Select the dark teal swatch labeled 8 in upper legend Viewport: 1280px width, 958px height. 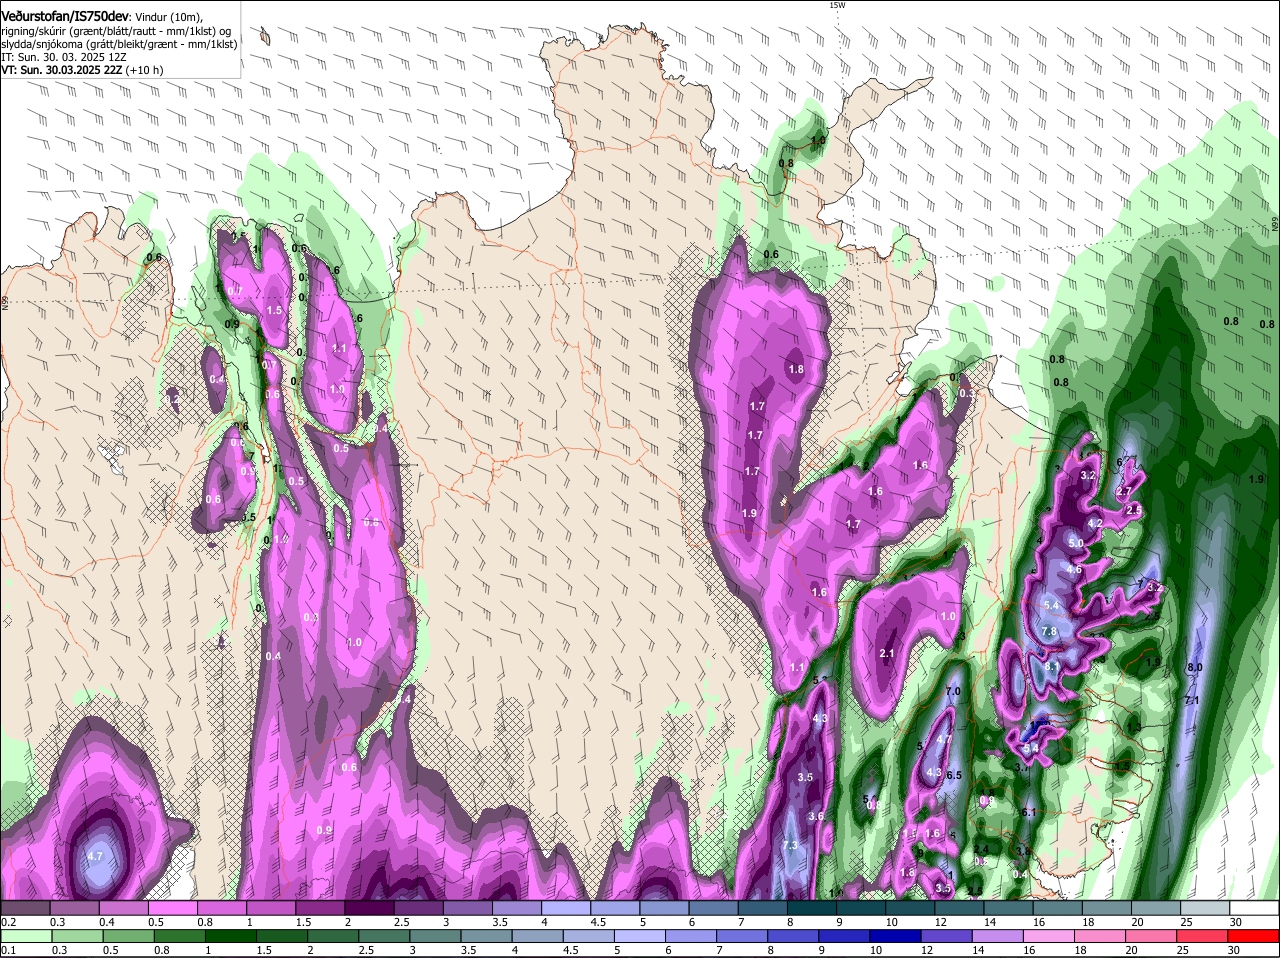(811, 908)
